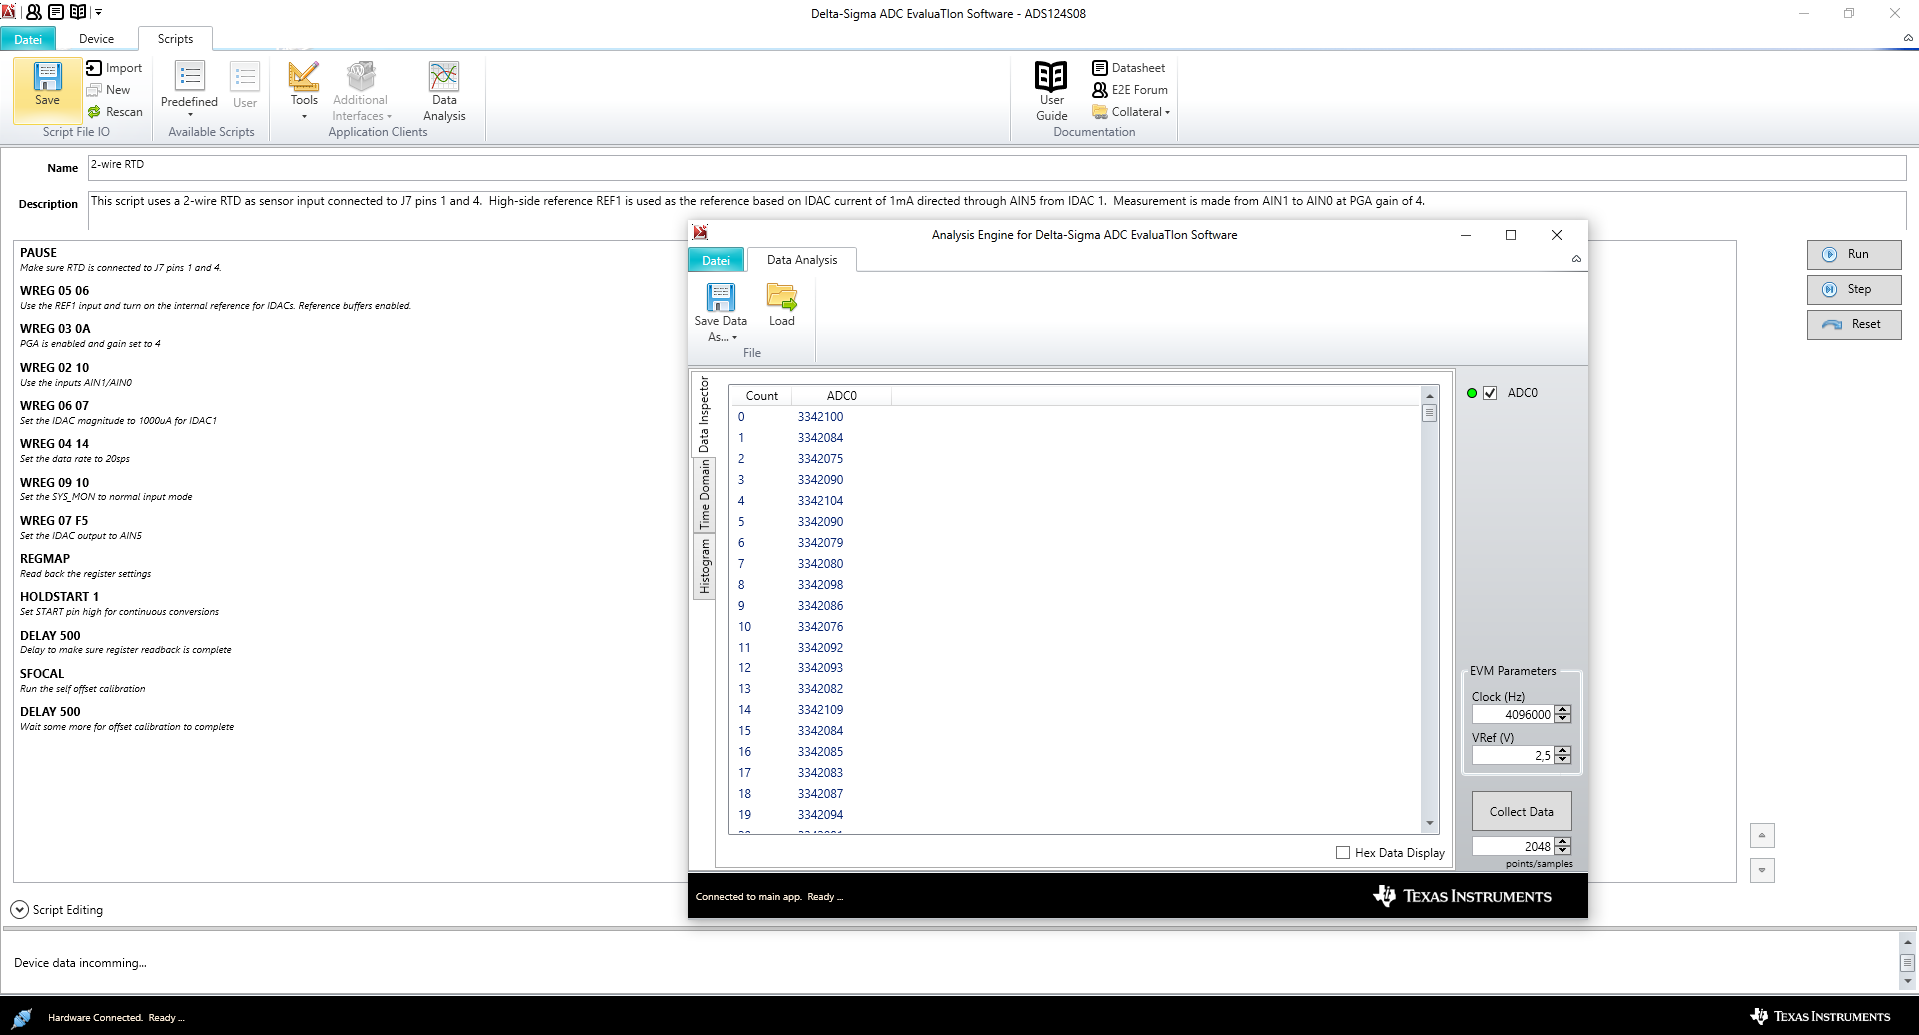Select the HOLDSTART 1 script line

pyautogui.click(x=60, y=597)
